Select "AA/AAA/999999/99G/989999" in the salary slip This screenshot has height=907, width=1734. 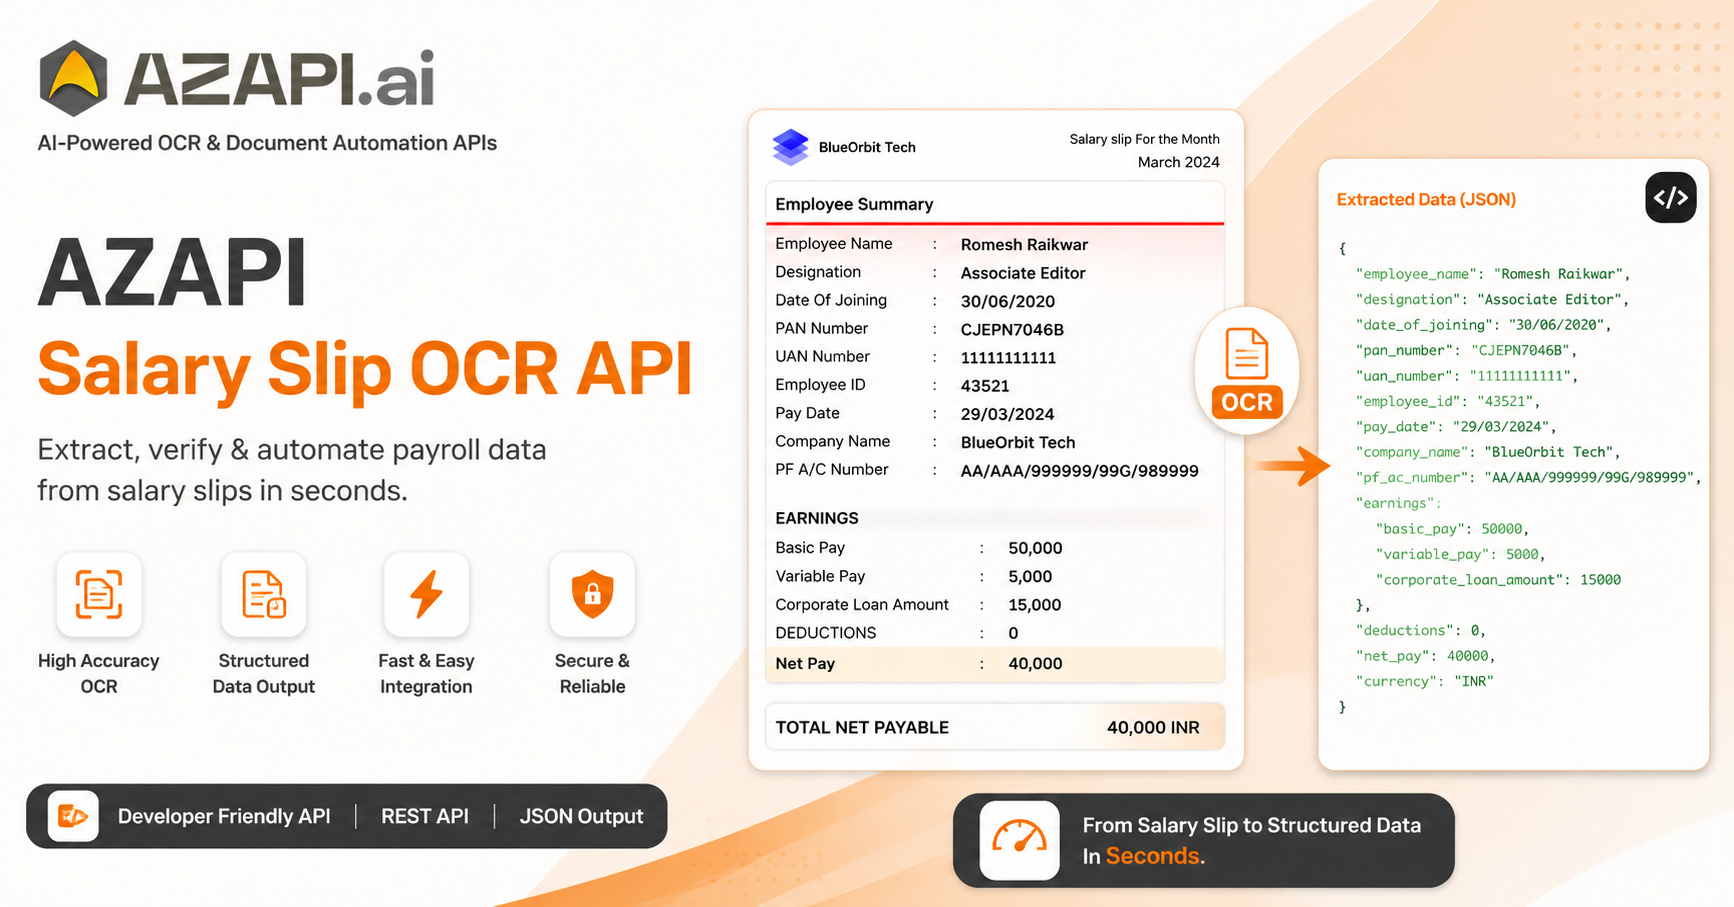tap(1079, 471)
